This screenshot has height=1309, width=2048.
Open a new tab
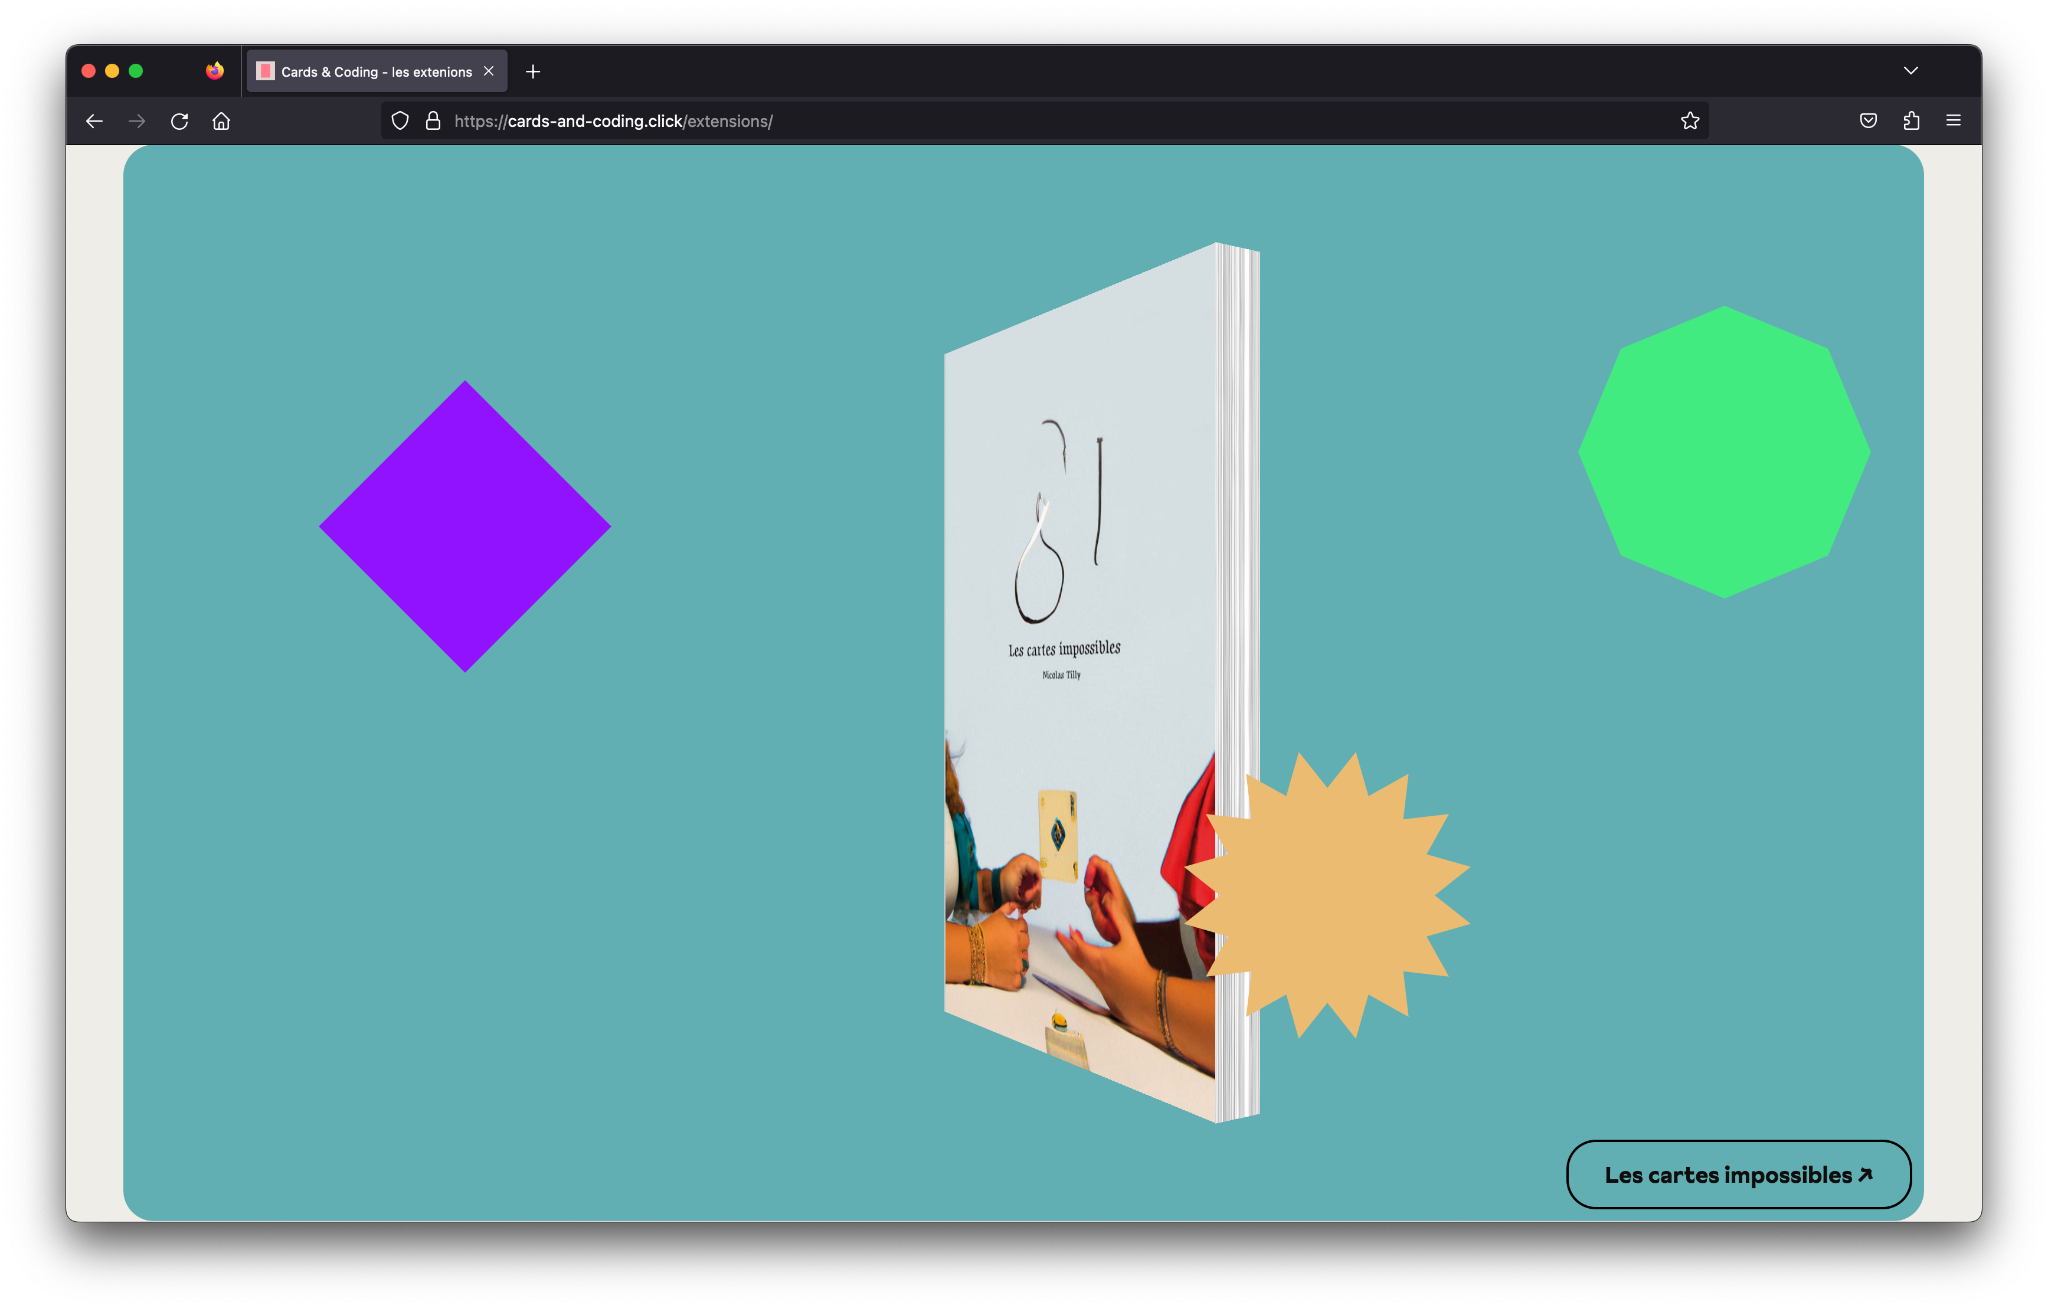click(533, 72)
